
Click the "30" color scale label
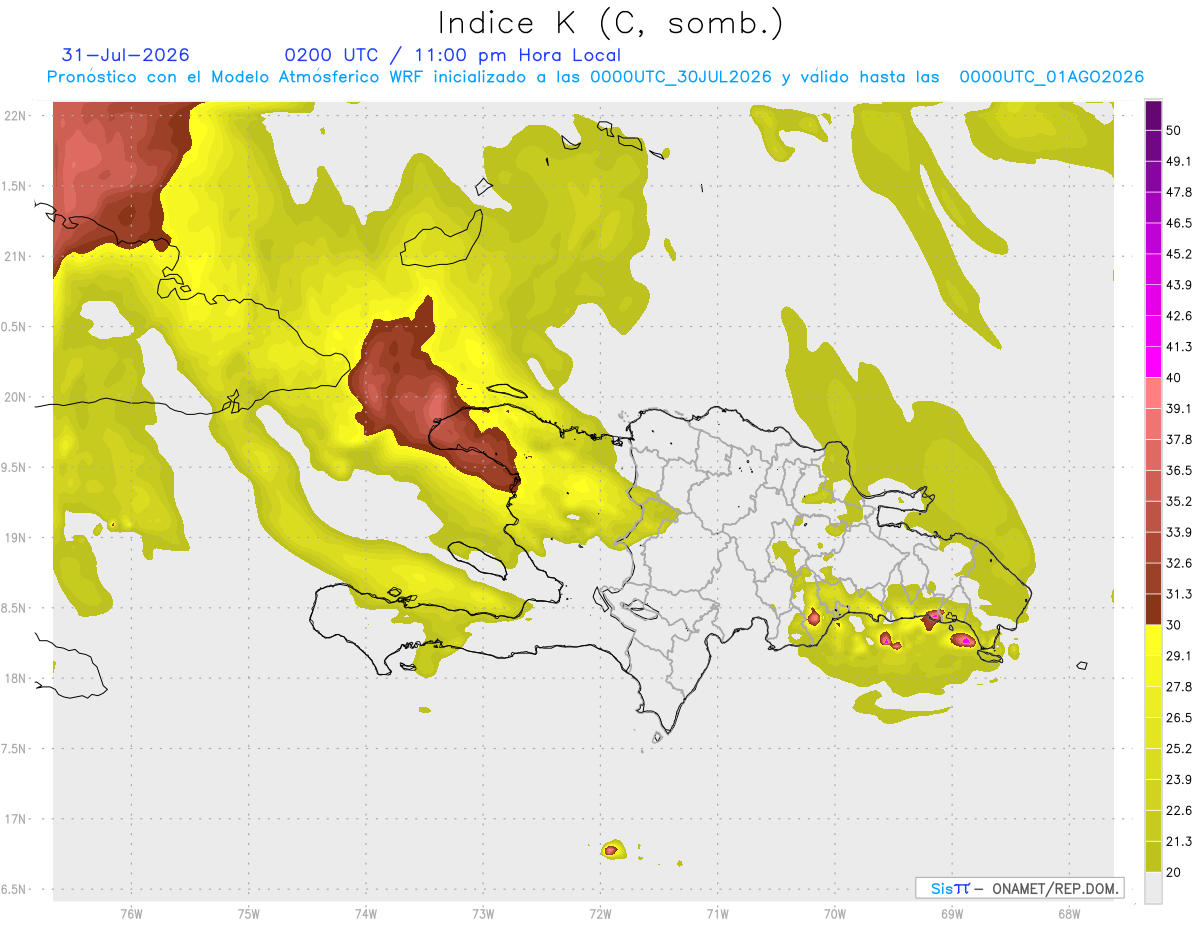click(x=1174, y=625)
